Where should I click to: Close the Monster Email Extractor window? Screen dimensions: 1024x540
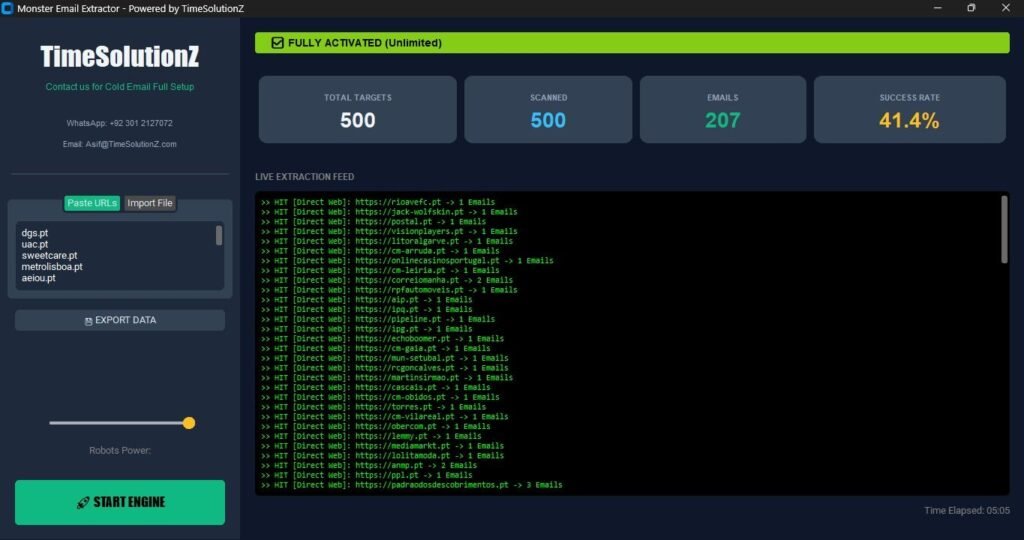click(x=1006, y=8)
